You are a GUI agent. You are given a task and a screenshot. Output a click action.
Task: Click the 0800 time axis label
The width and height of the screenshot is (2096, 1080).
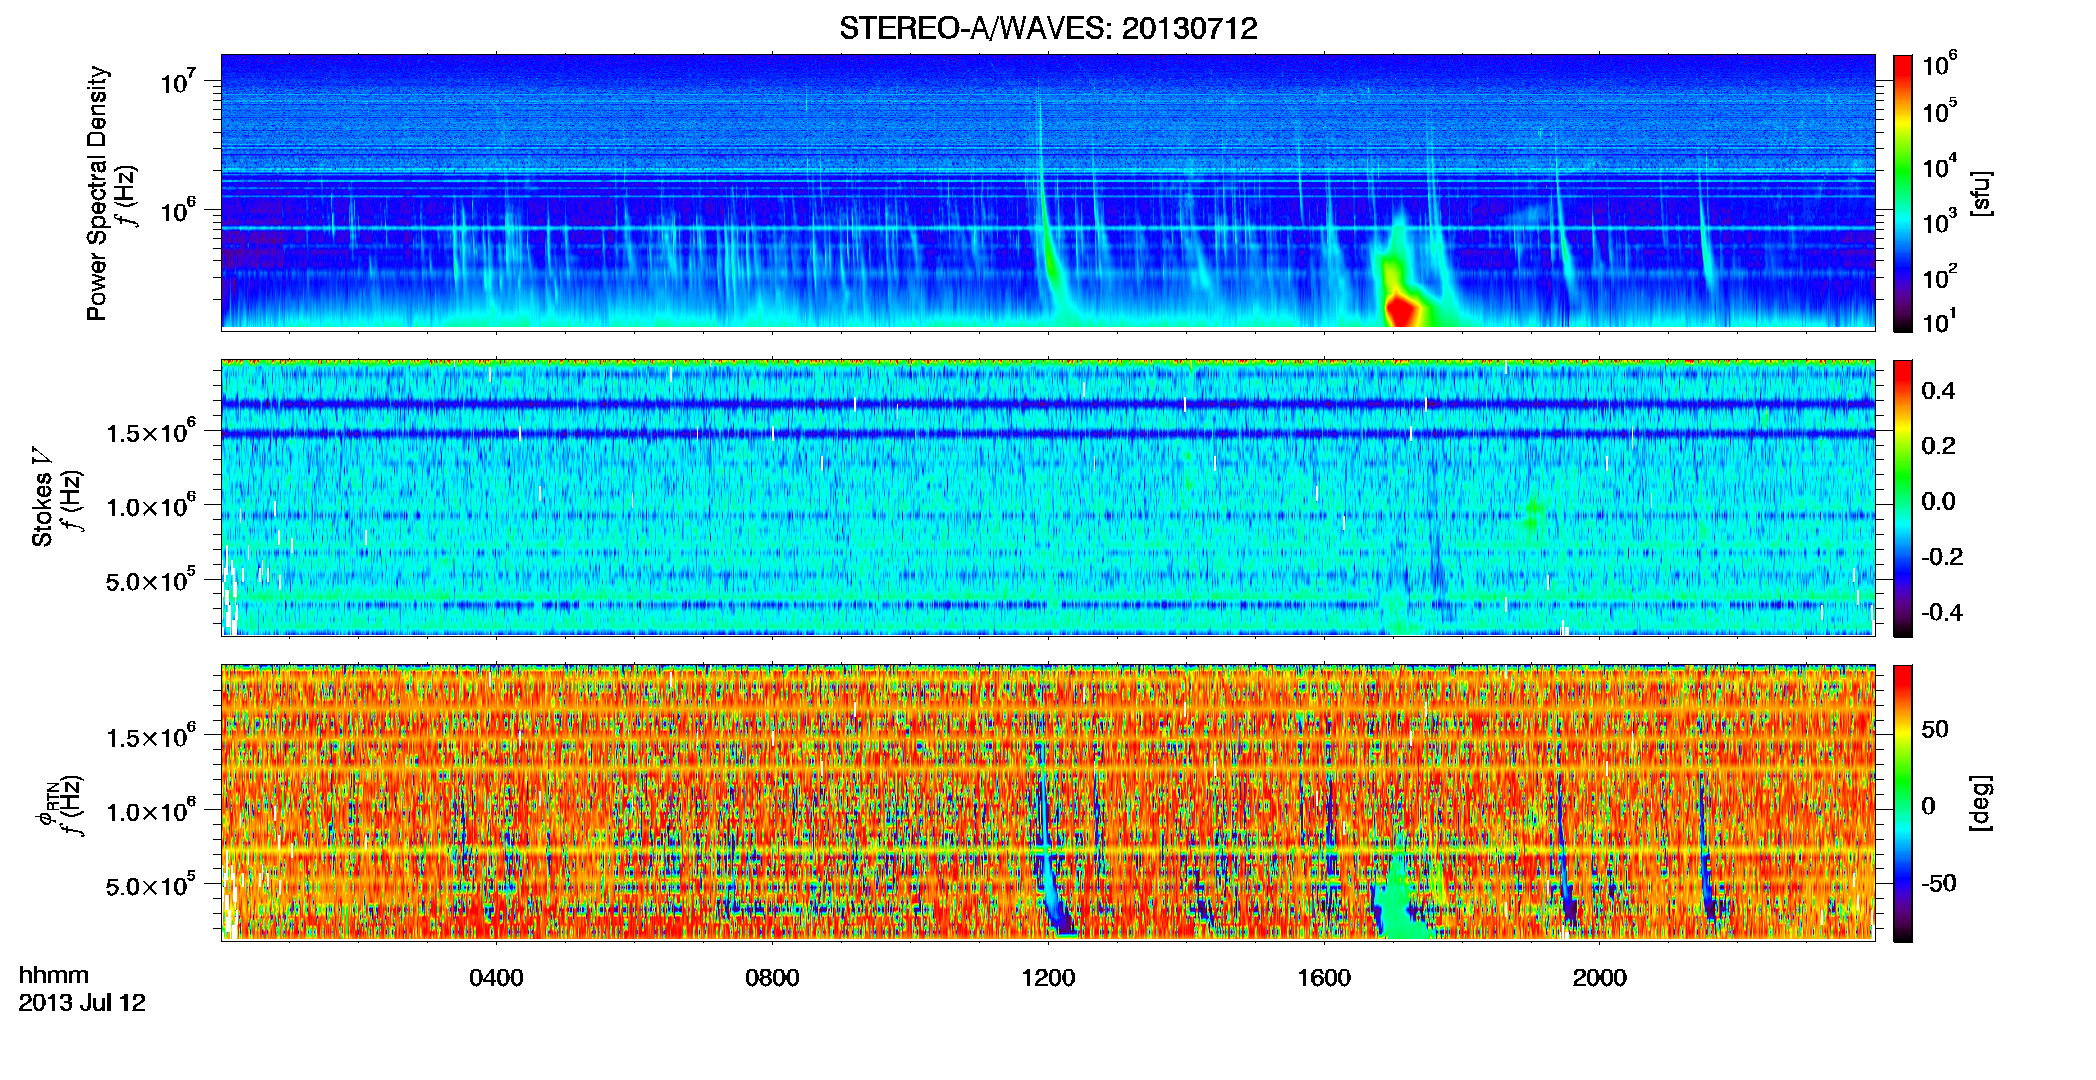pos(772,978)
